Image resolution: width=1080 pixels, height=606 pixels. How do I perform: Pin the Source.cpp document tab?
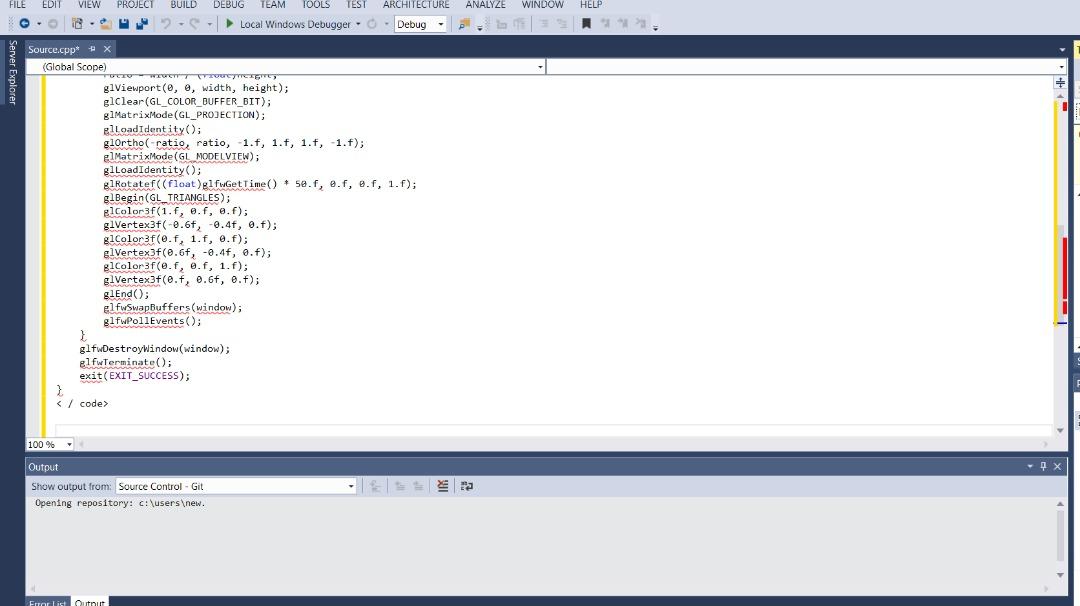(x=91, y=48)
